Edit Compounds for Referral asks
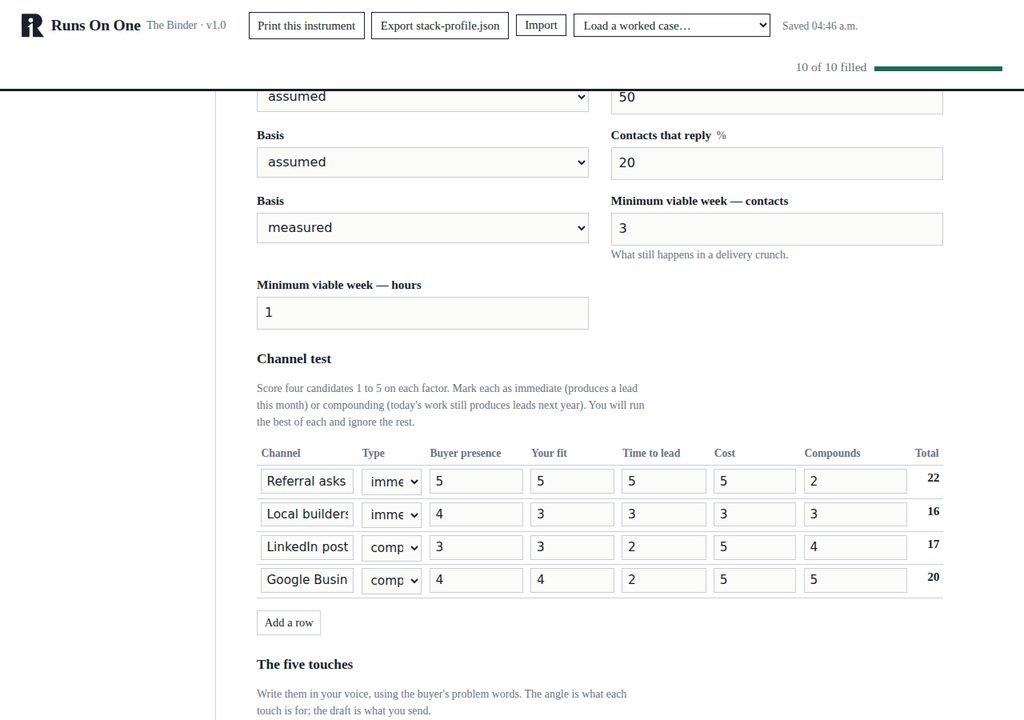This screenshot has height=720, width=1024. pos(855,481)
